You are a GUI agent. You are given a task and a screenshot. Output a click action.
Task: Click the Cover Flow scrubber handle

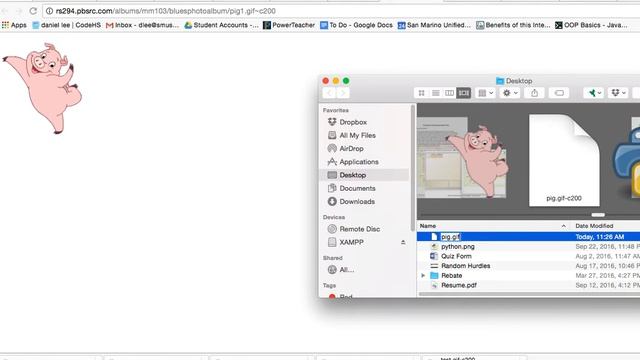tap(598, 215)
